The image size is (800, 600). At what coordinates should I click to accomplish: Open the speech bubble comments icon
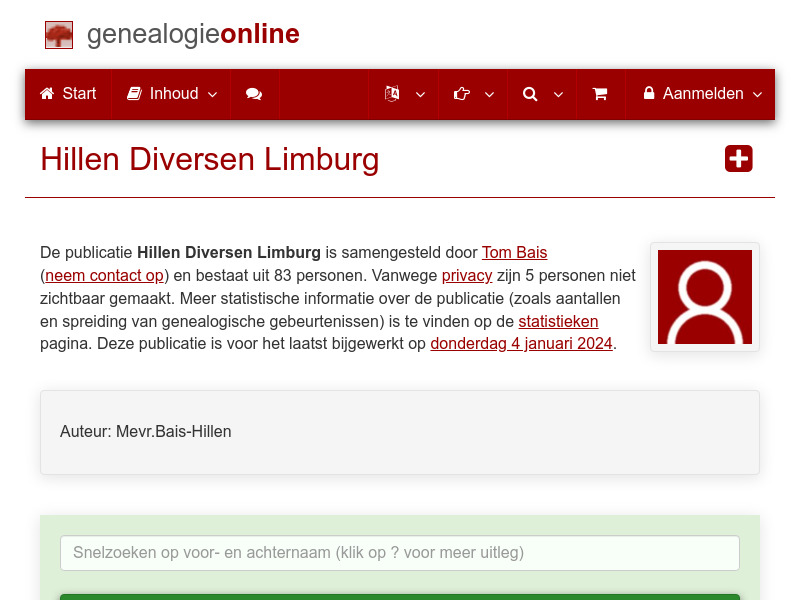pos(254,94)
